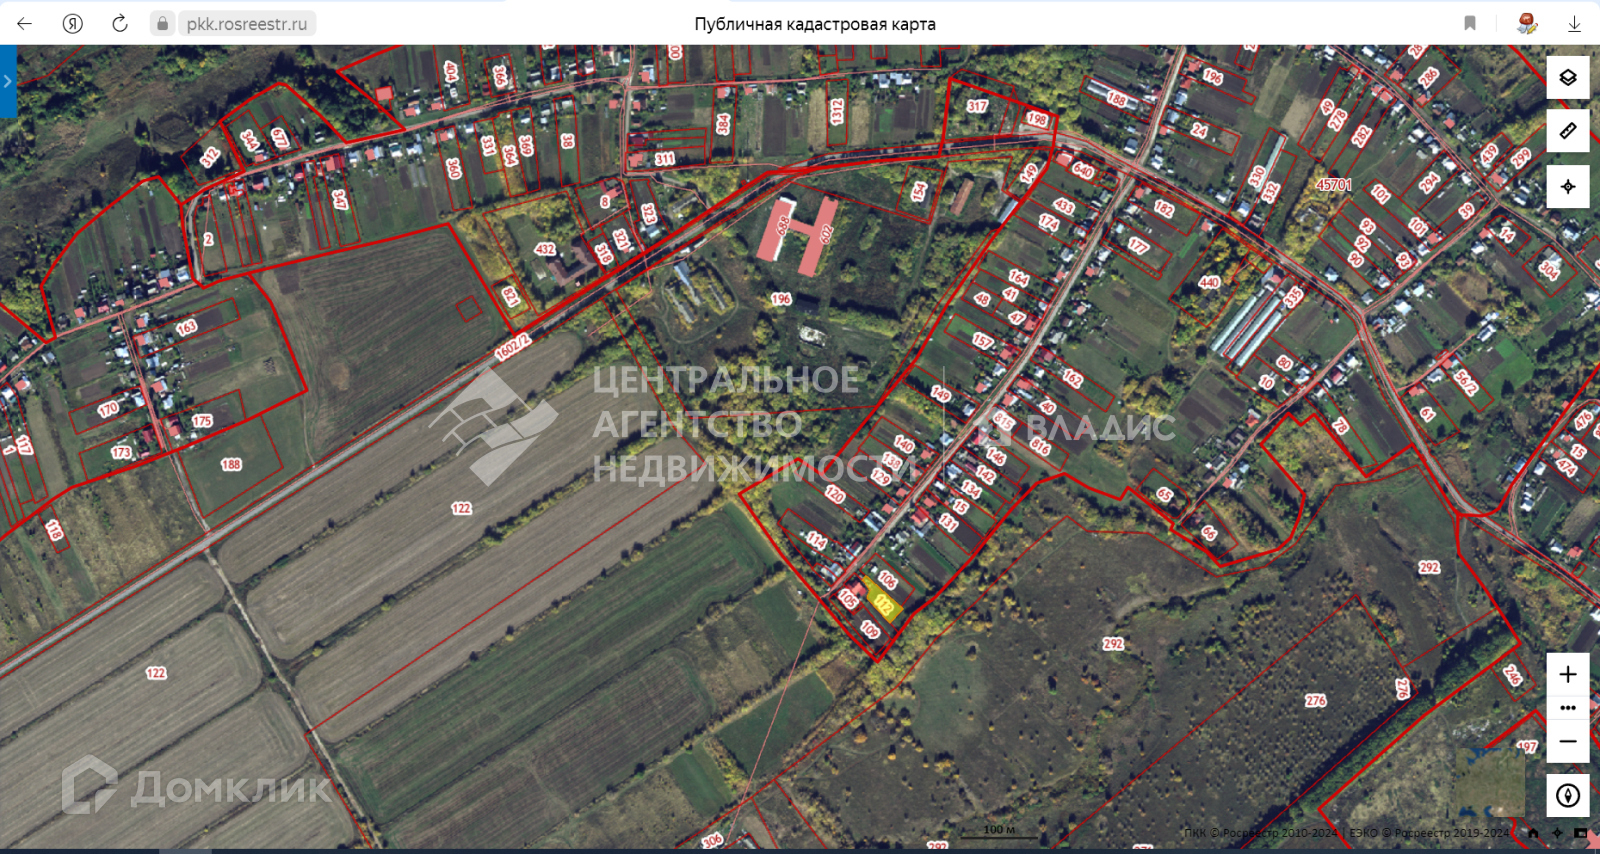
Task: Reset map orientation with the compass button
Action: click(1568, 796)
